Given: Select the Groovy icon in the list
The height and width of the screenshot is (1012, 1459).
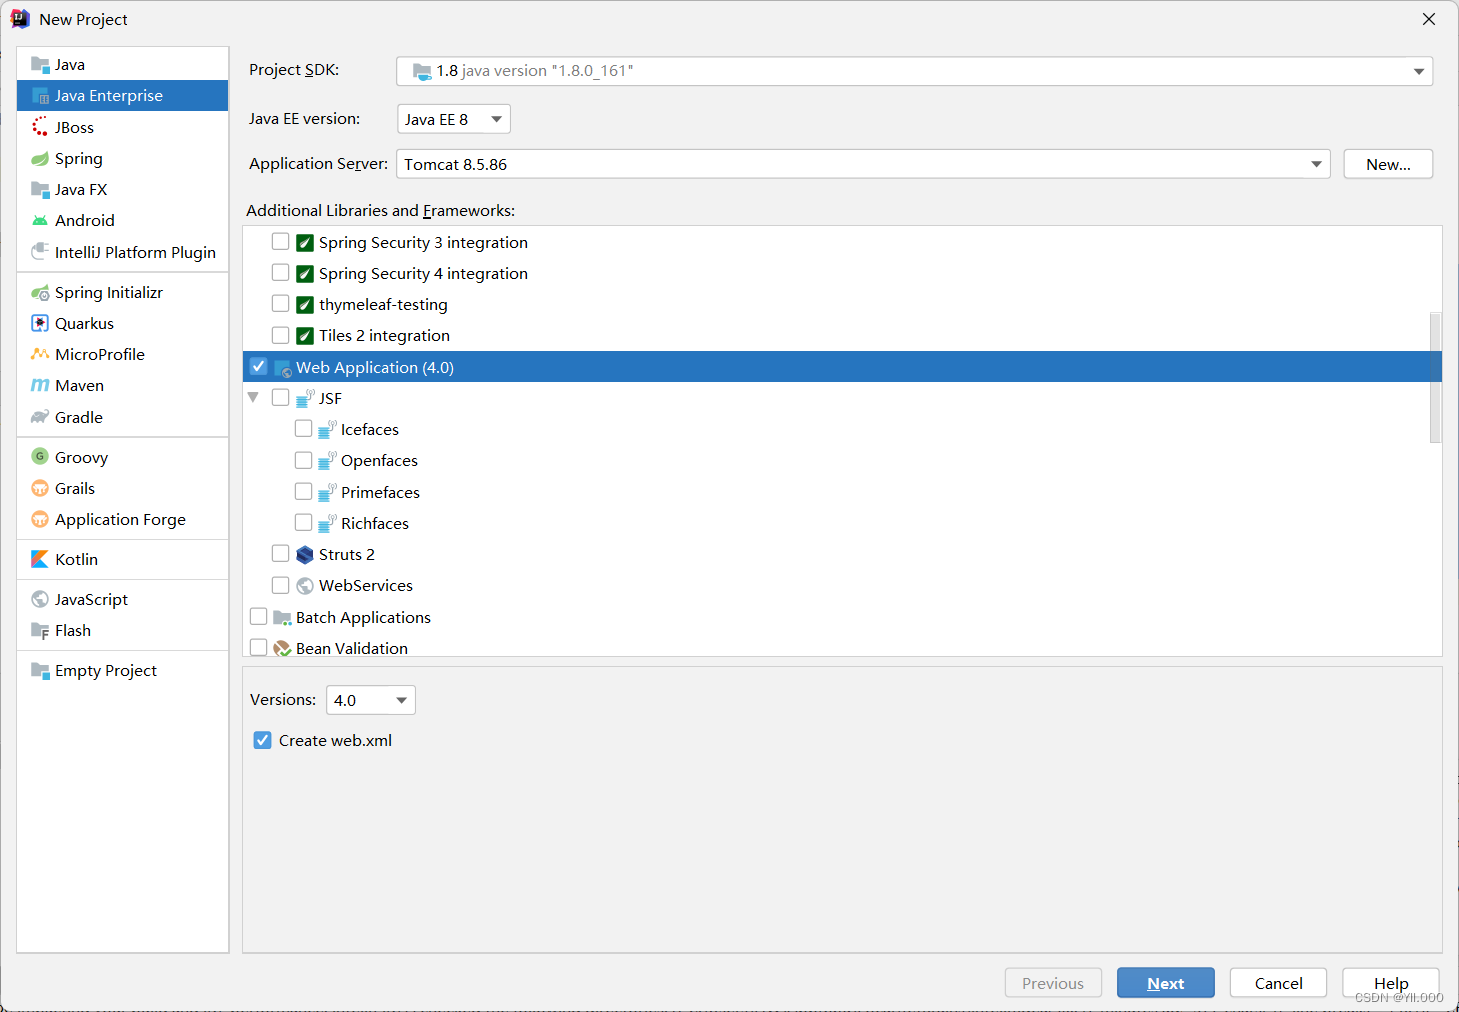Looking at the screenshot, I should click(x=40, y=457).
